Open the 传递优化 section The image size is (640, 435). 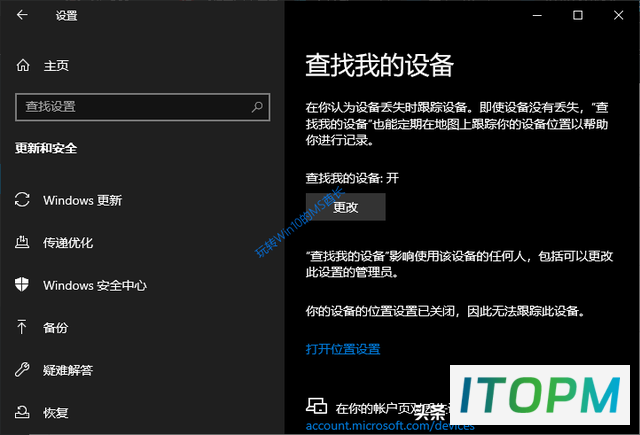(x=68, y=243)
